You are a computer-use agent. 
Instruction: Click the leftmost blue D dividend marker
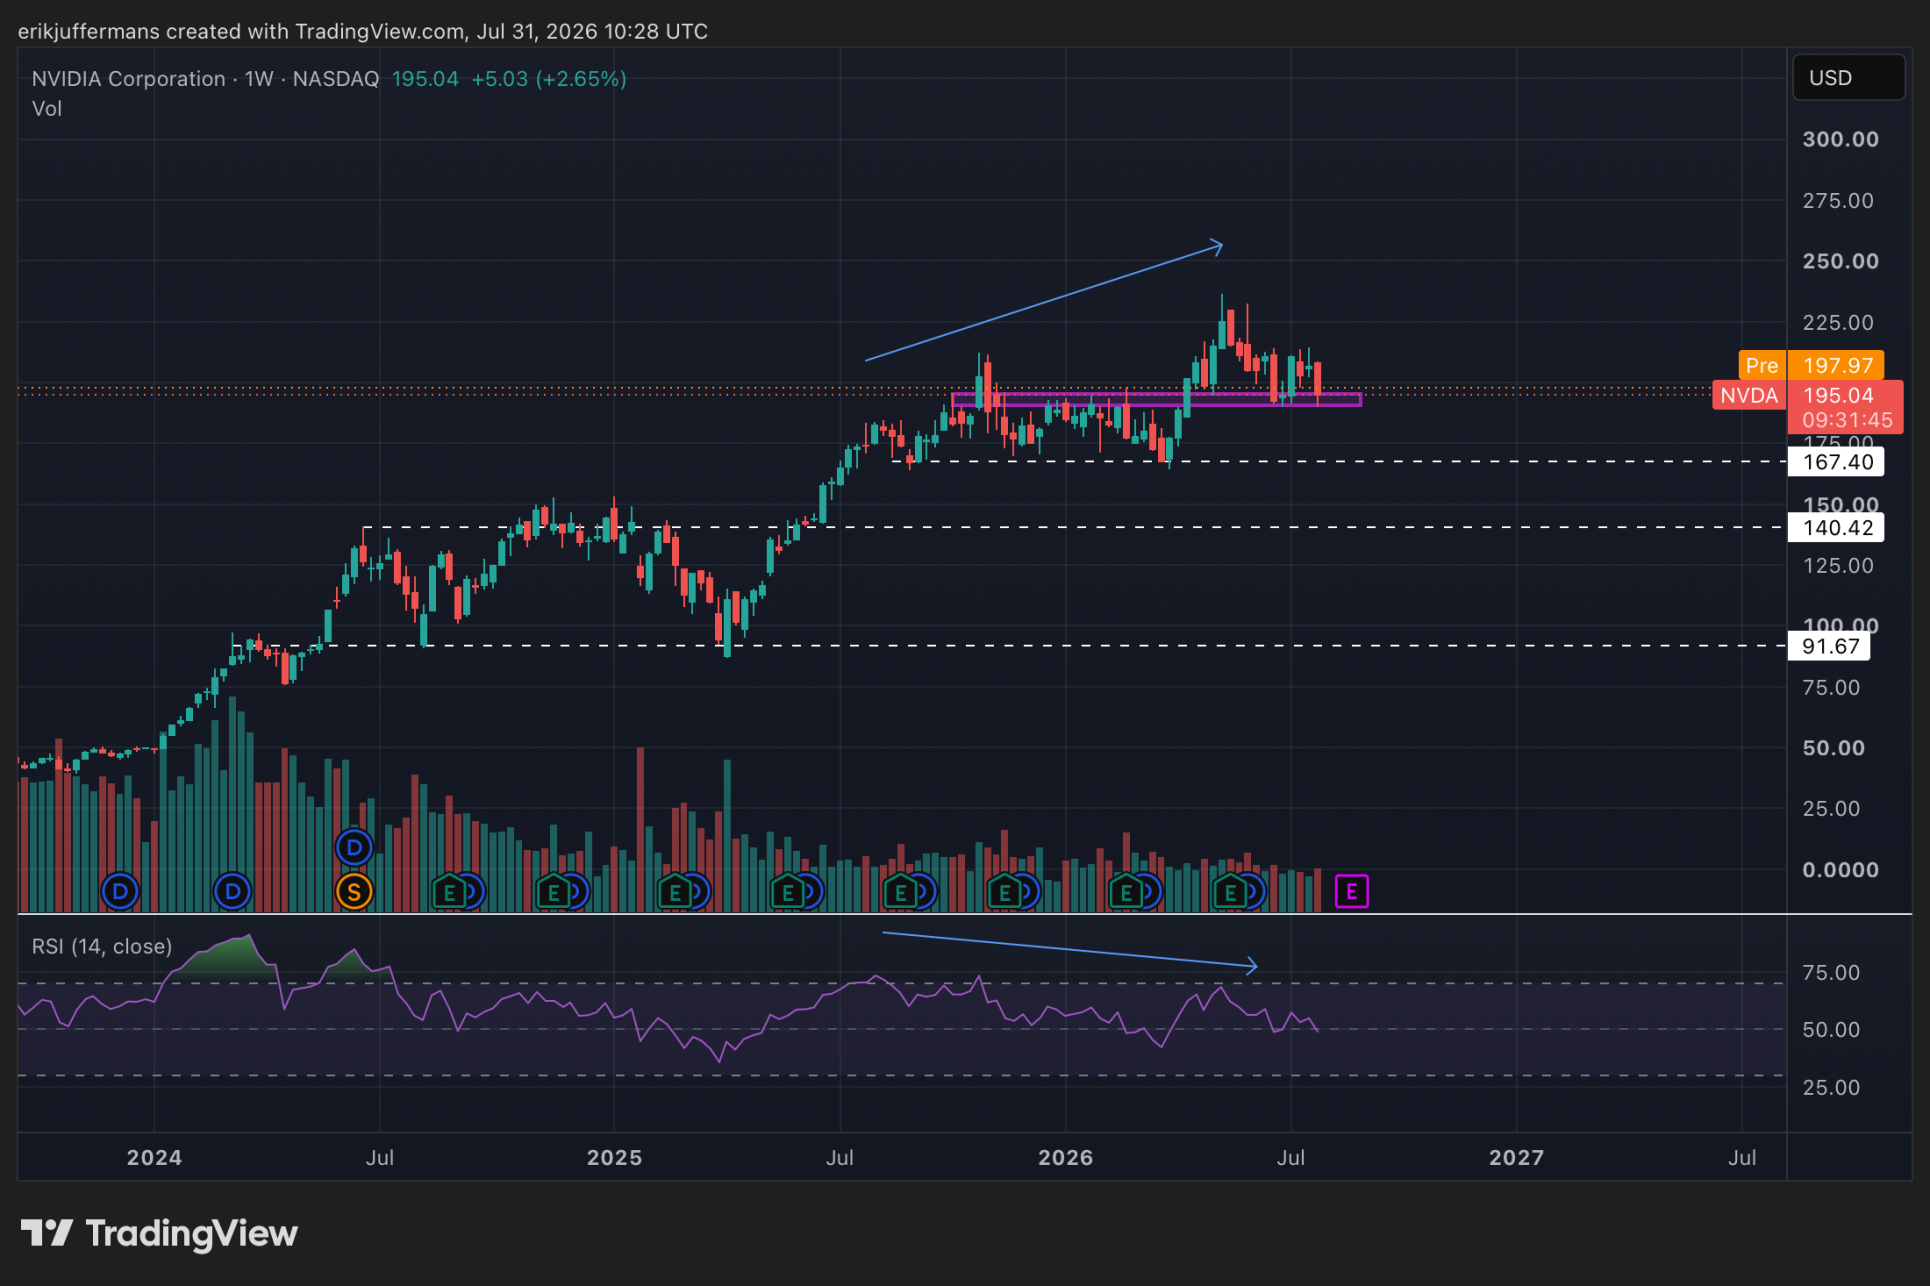point(120,890)
